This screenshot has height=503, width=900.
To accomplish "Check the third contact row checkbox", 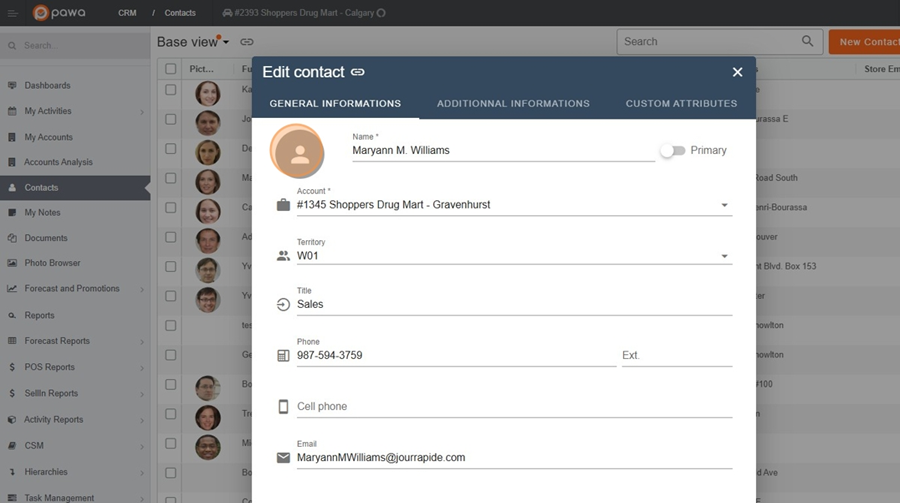I will coord(170,149).
